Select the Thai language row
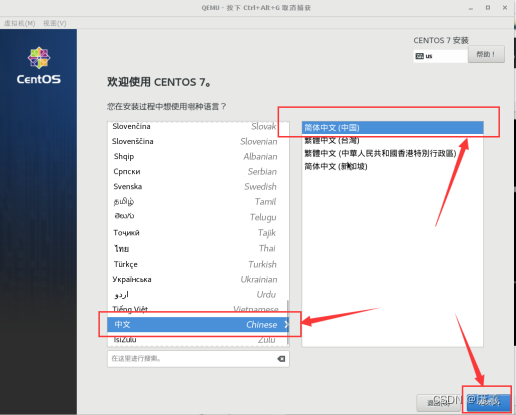This screenshot has height=415, width=516. coord(198,248)
